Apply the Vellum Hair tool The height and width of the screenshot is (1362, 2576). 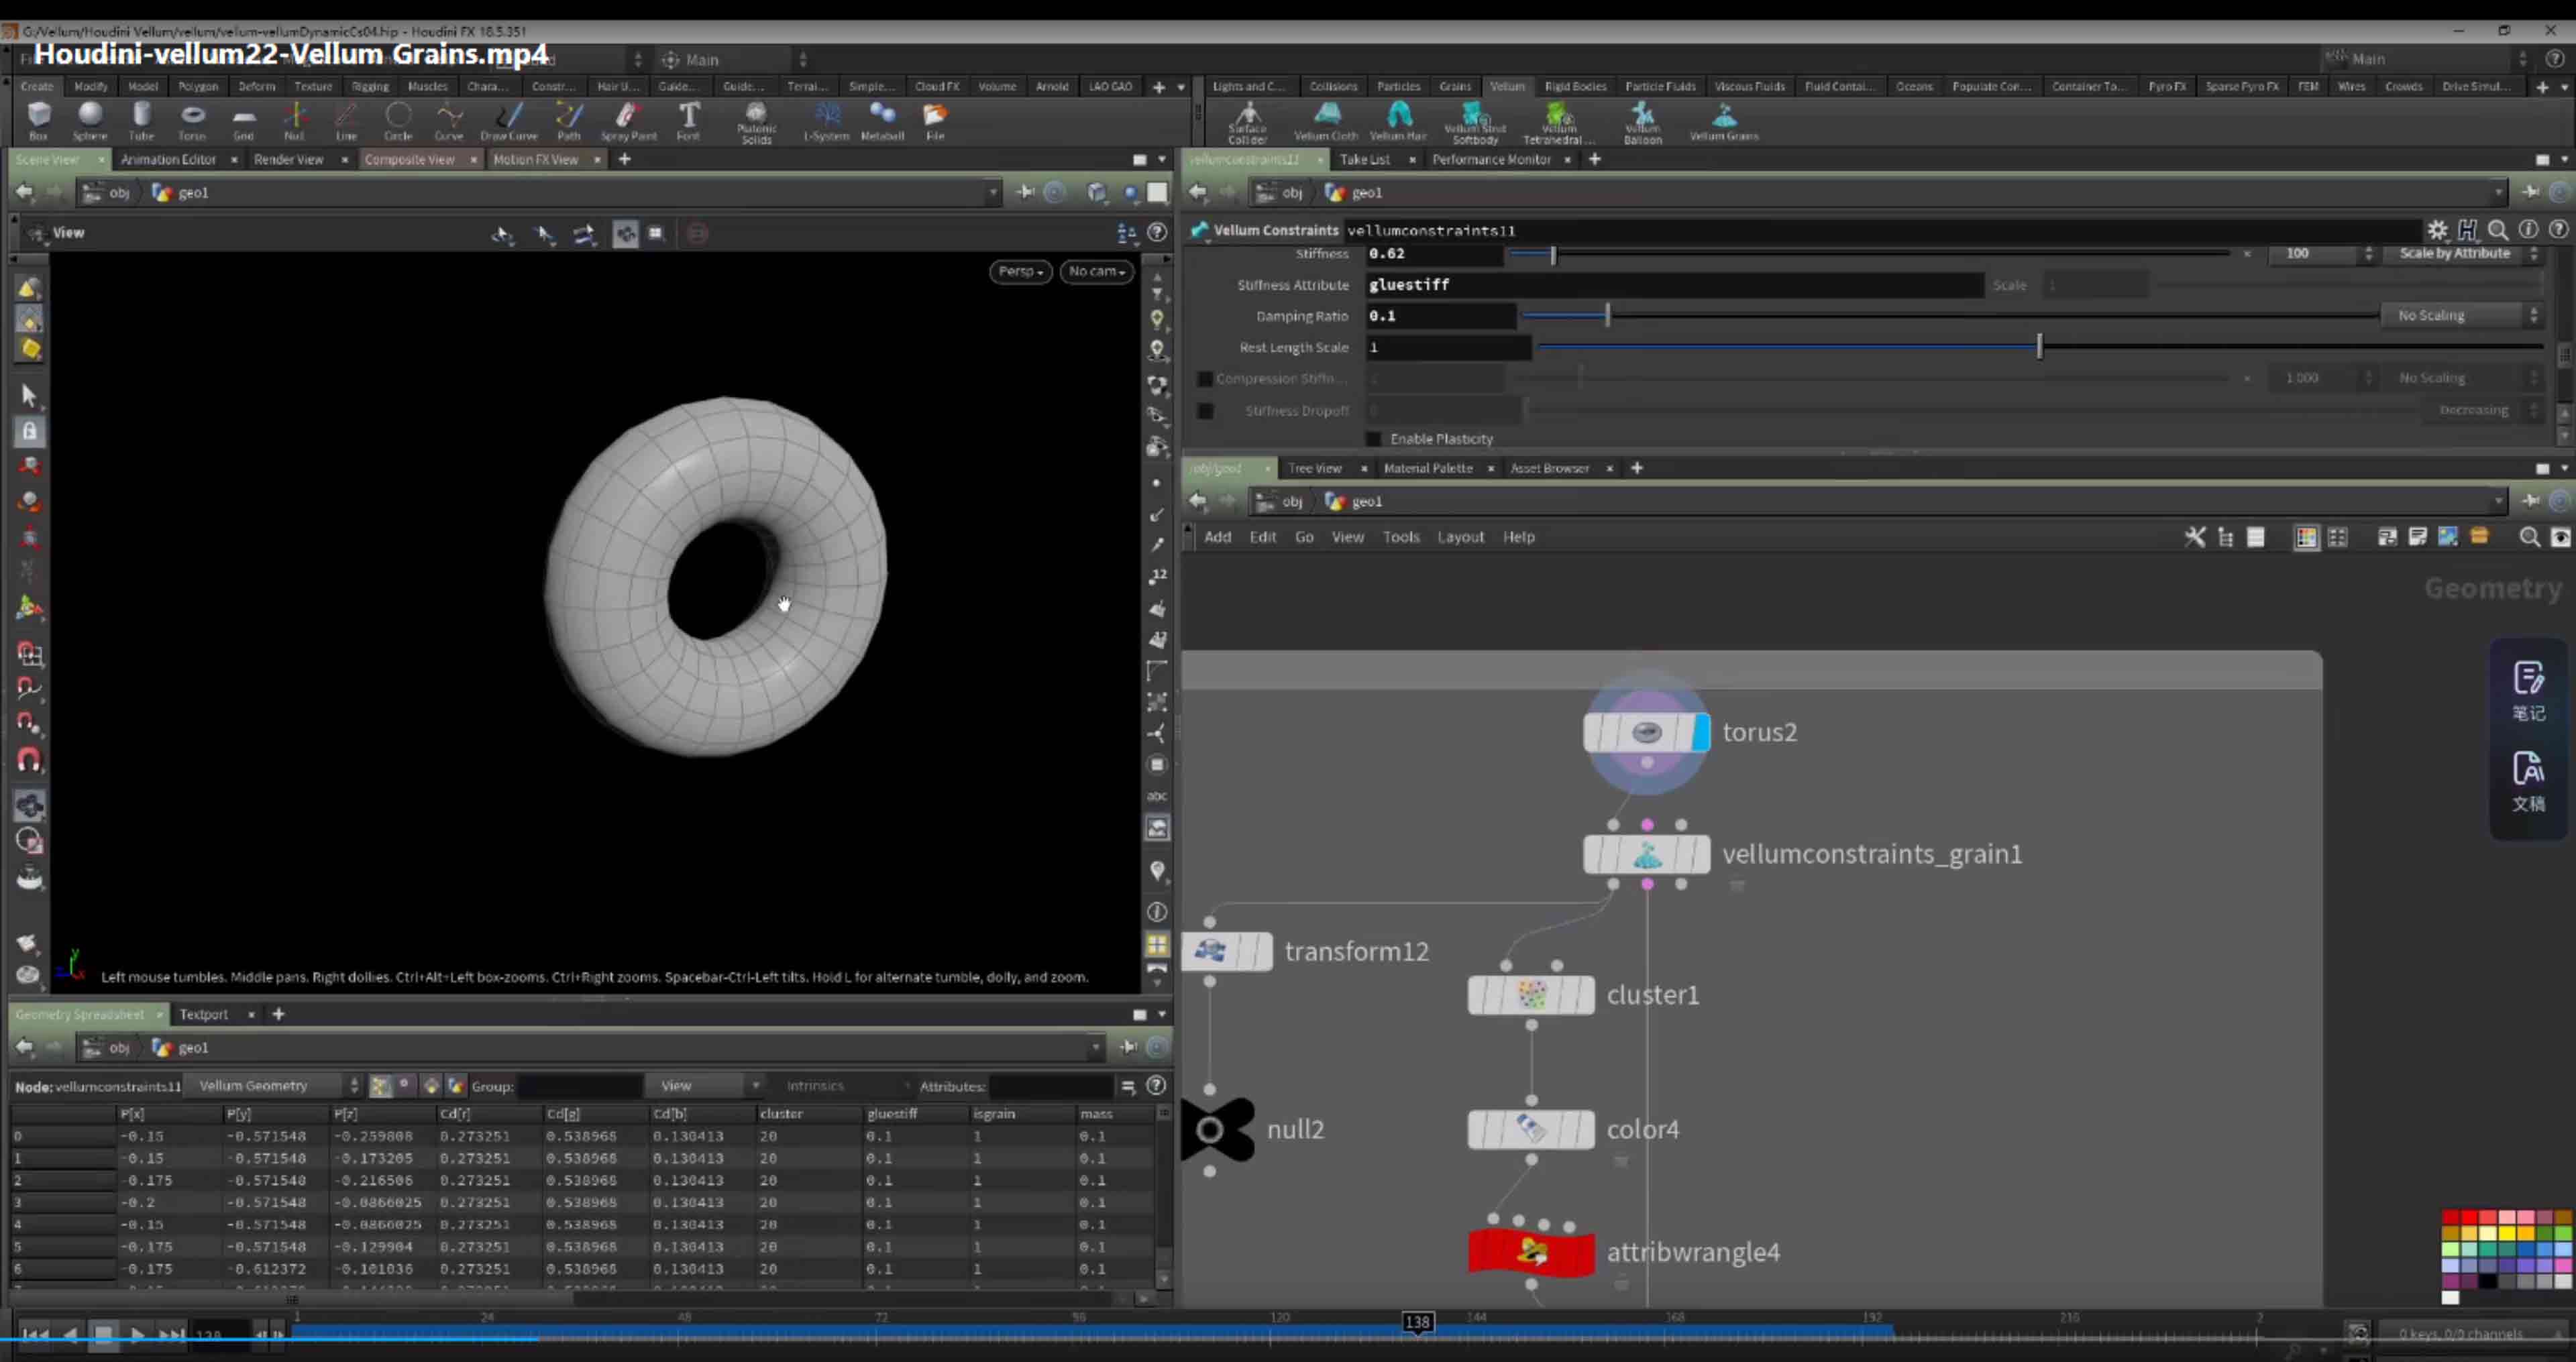1398,121
